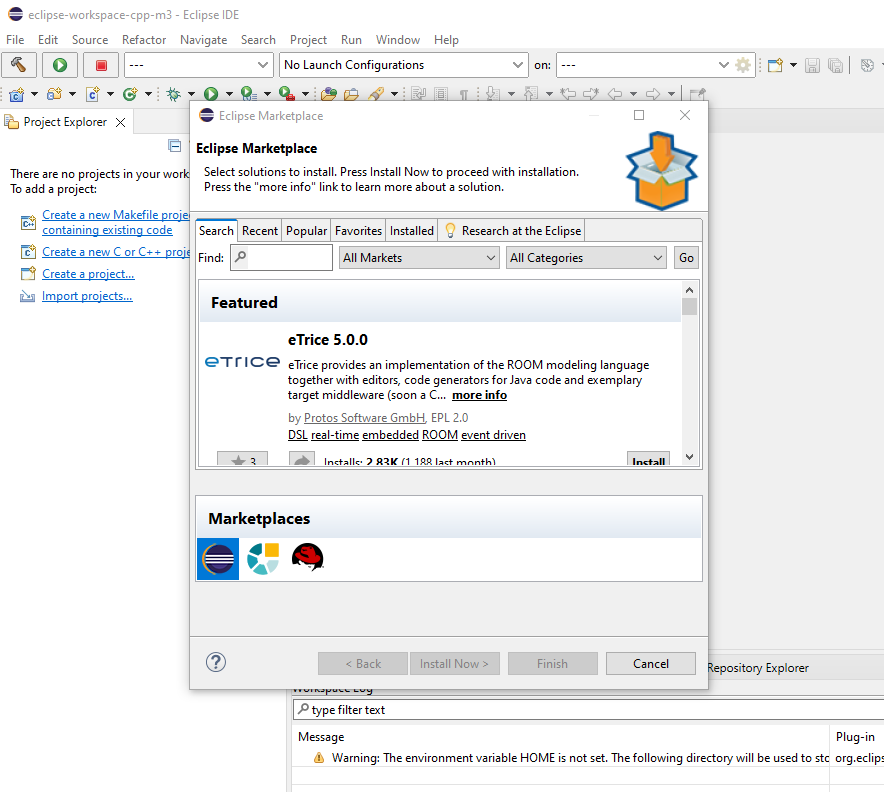
Task: Click the Last Edit Location arrow icon
Action: pyautogui.click(x=568, y=94)
